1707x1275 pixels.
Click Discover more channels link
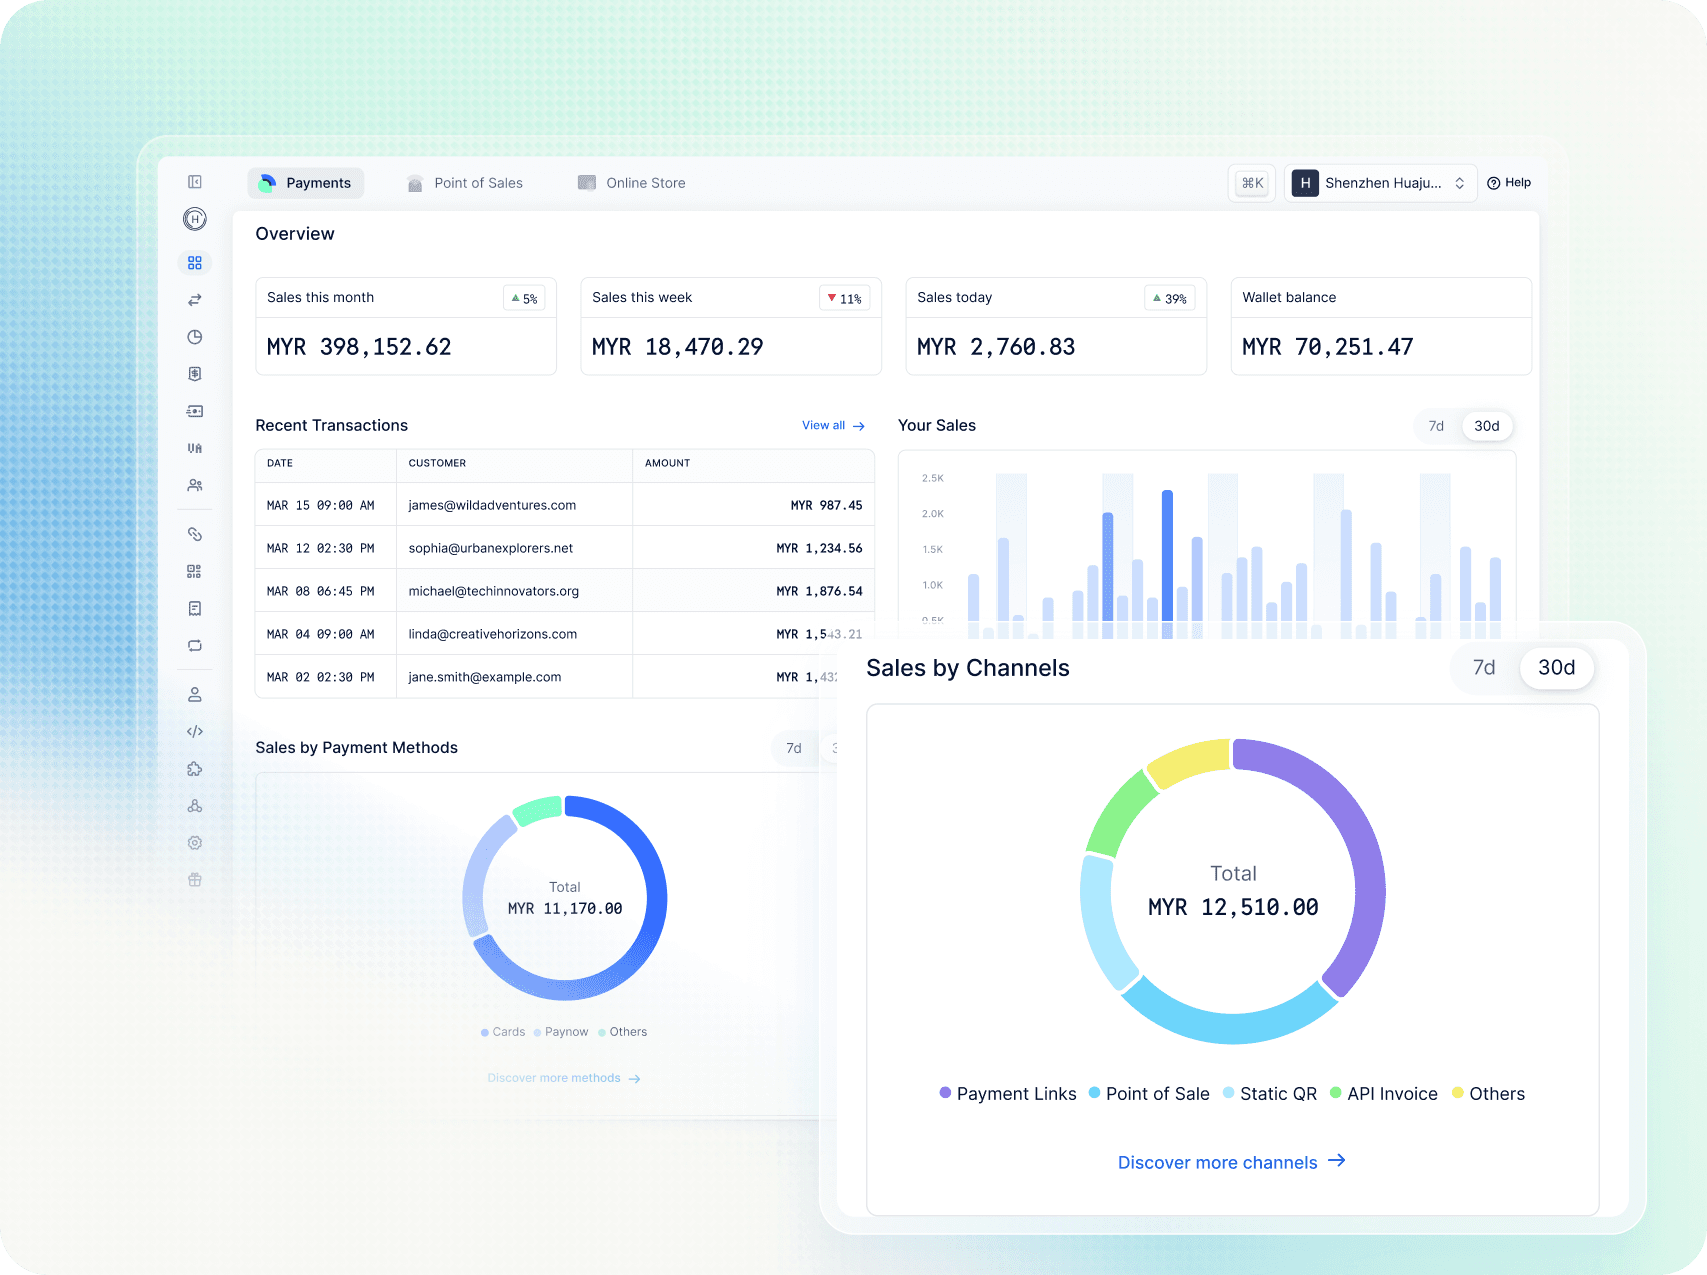tap(1232, 1162)
